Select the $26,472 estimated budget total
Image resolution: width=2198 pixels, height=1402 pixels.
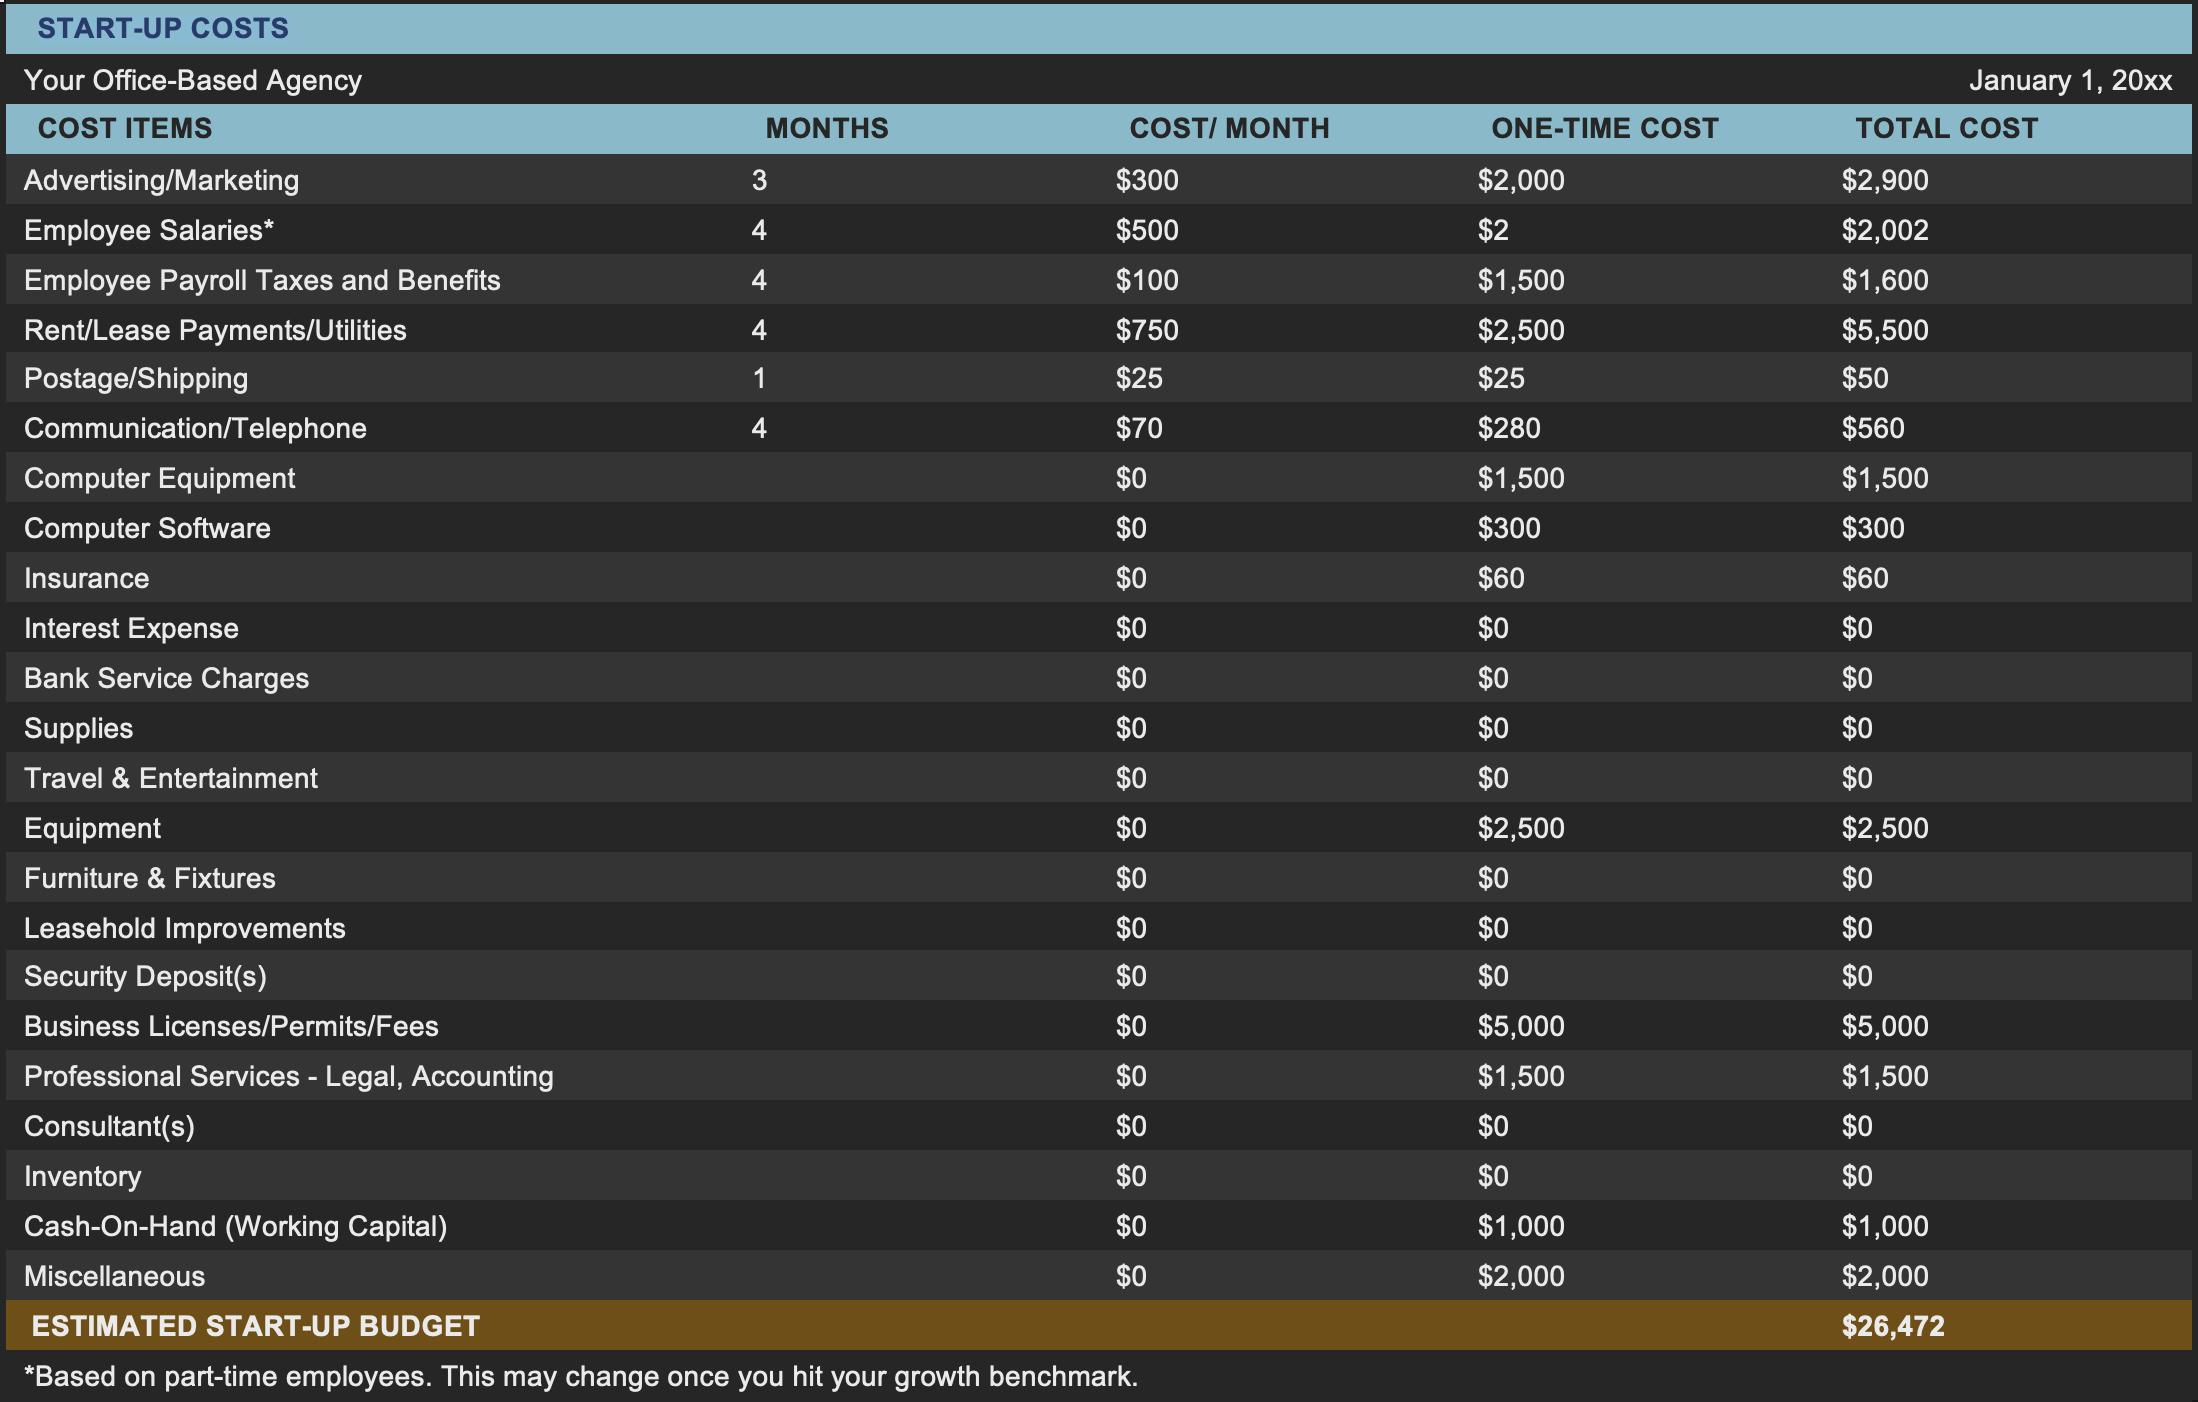1892,1326
